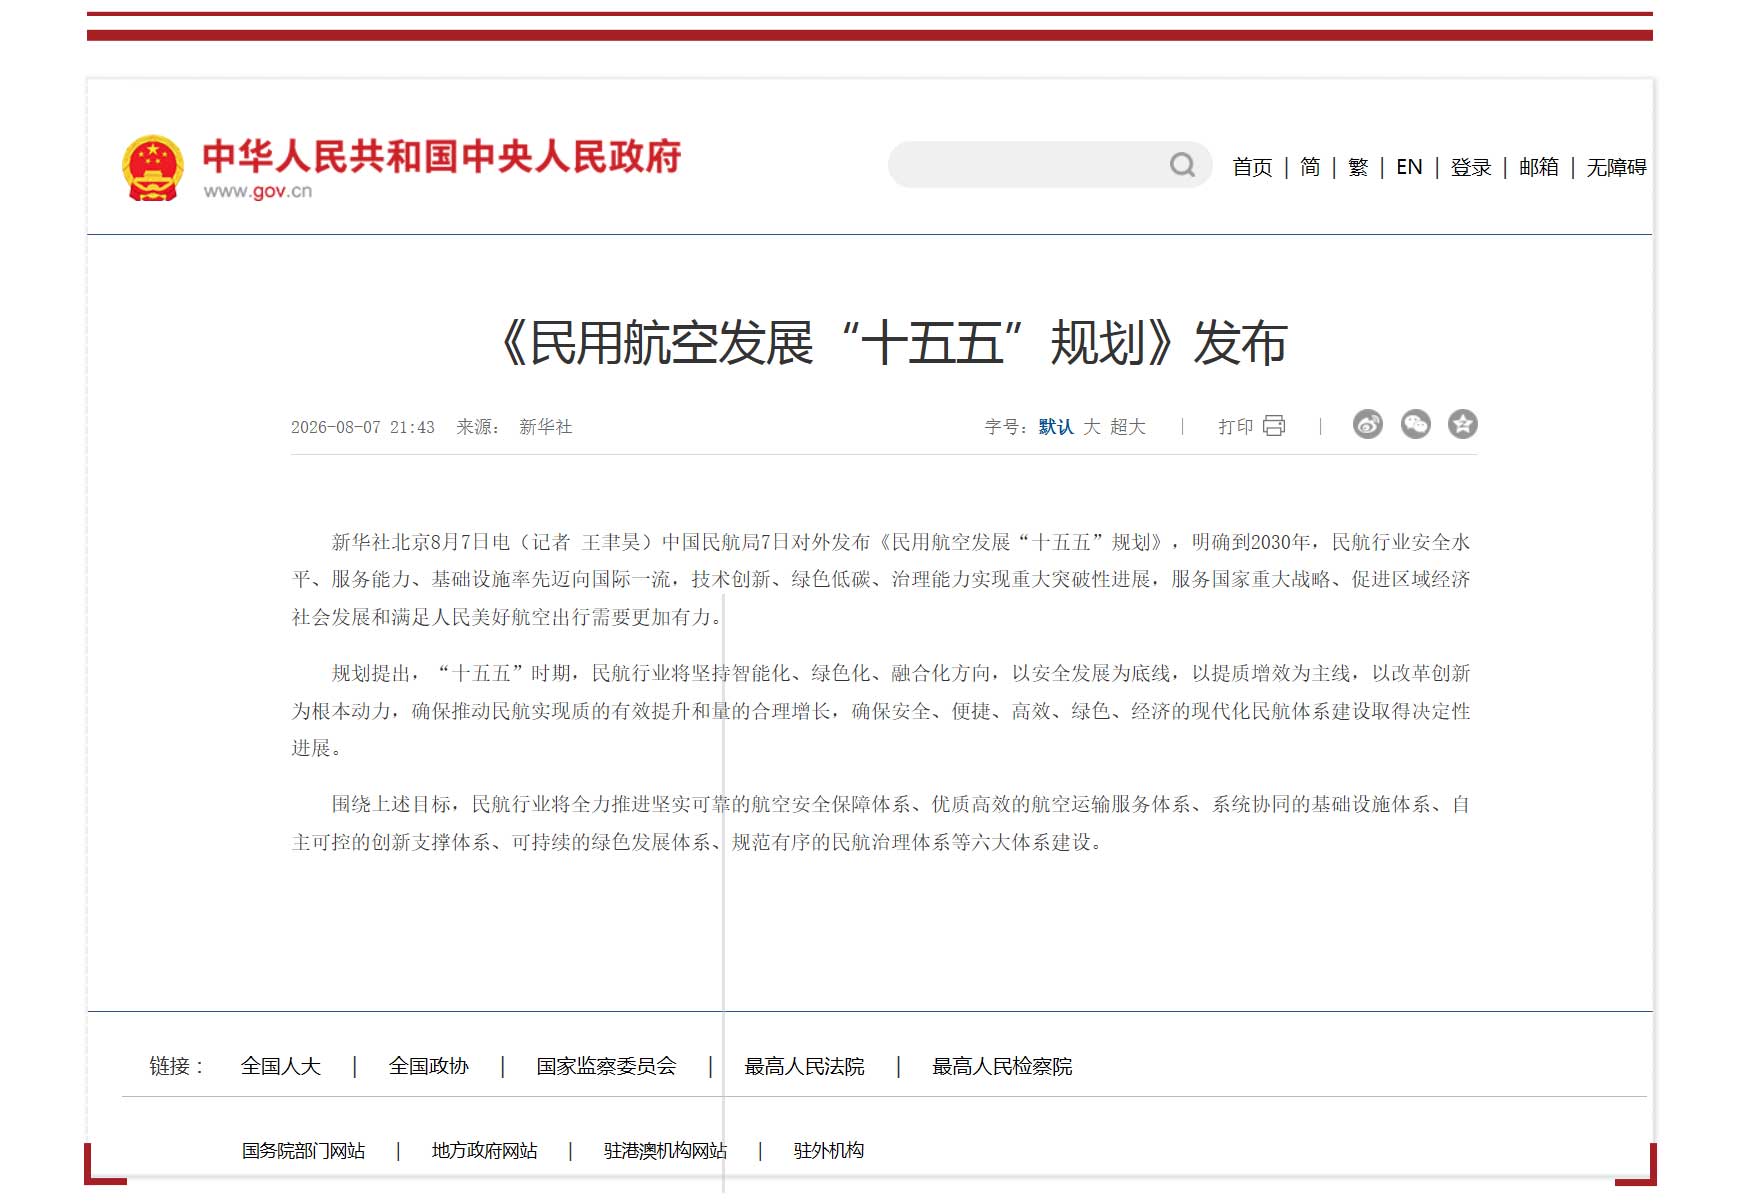Open the 邮箱 mailbox link
This screenshot has width=1747, height=1203.
click(x=1539, y=167)
